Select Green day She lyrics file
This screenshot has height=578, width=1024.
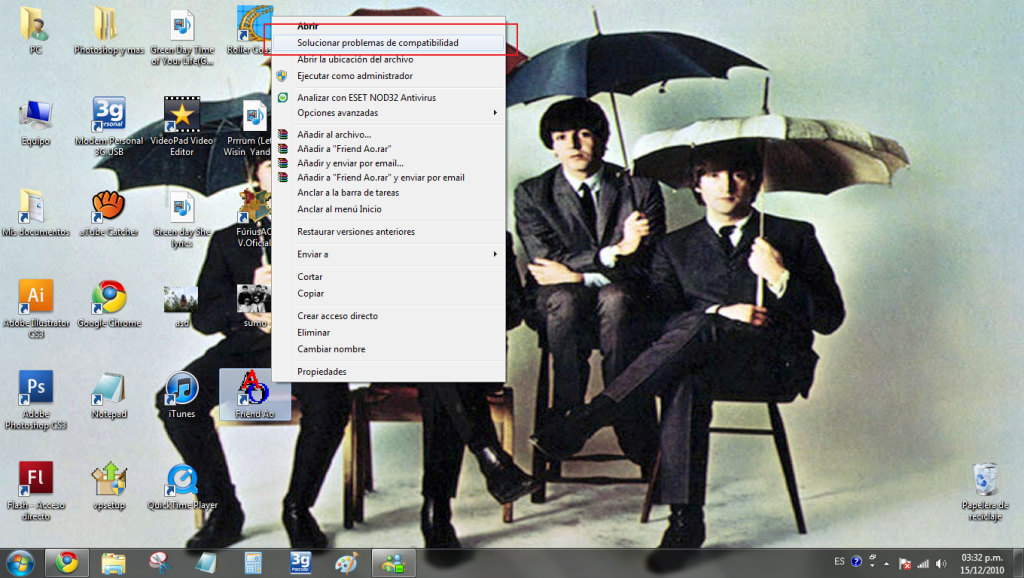coord(182,219)
